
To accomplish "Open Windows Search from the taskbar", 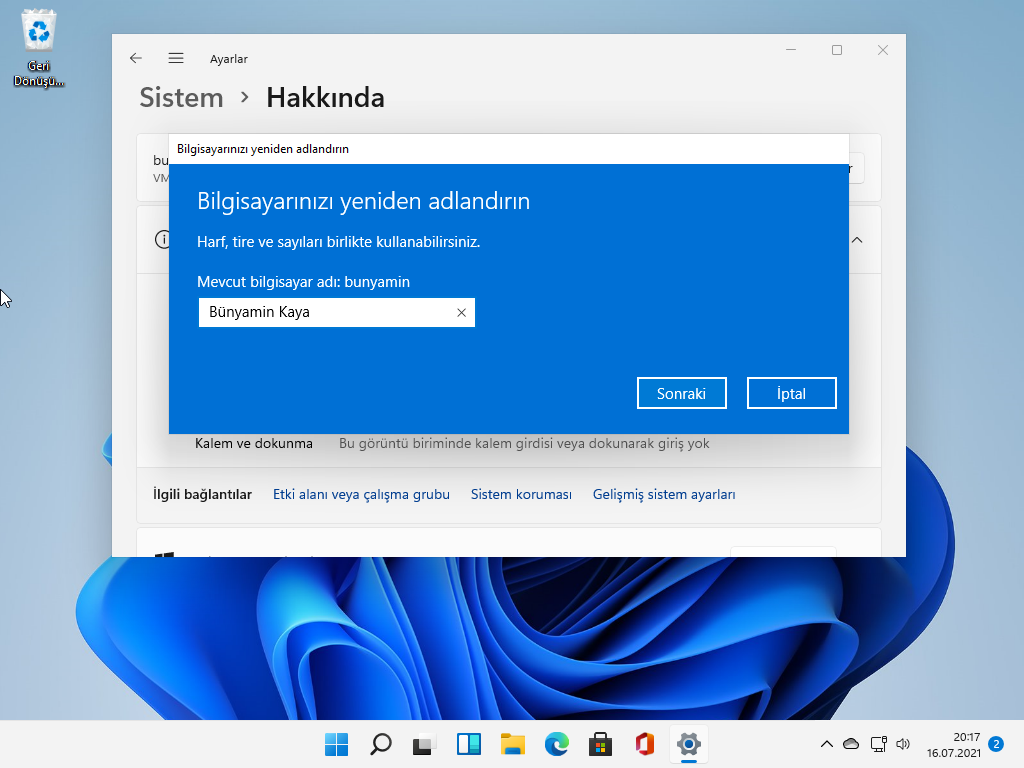I will coord(380,744).
